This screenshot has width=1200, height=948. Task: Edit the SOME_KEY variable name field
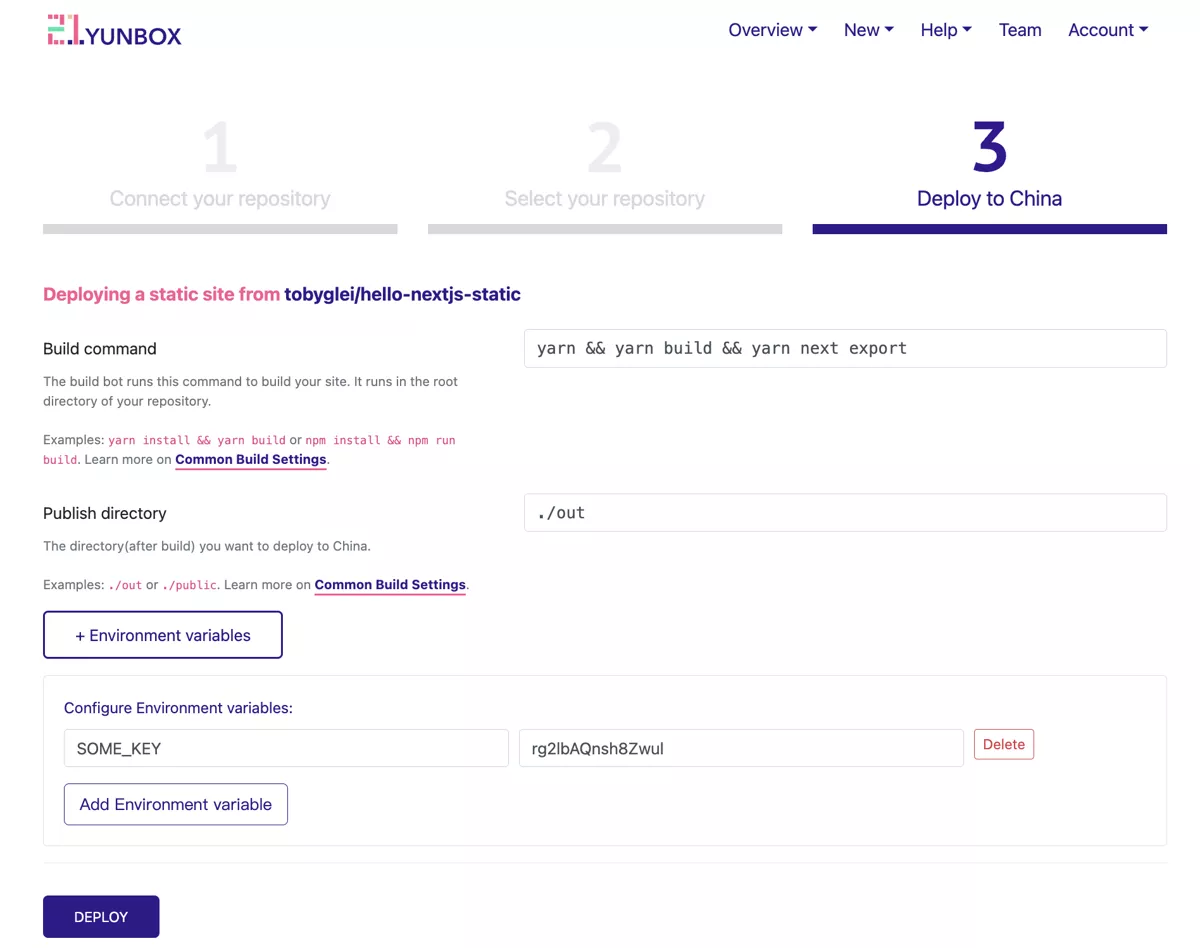click(286, 748)
